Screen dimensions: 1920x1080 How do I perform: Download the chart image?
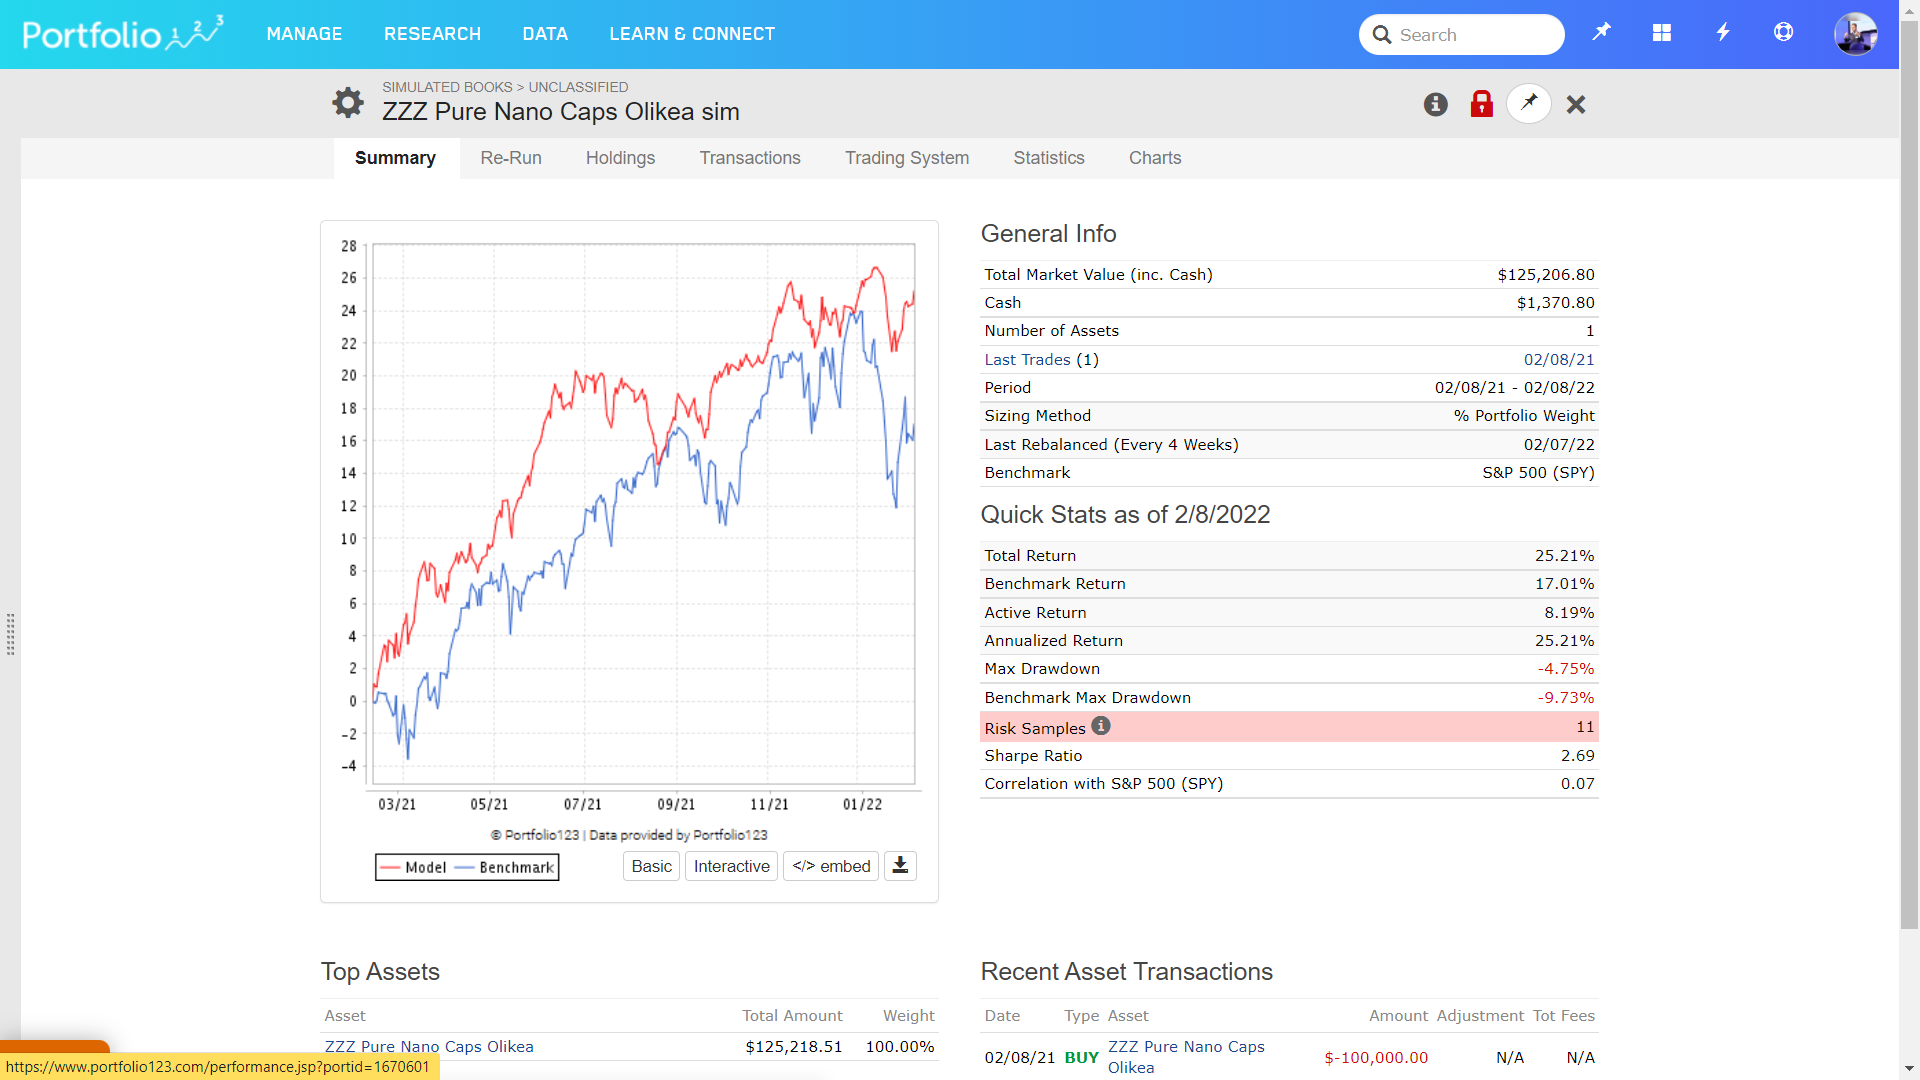(x=900, y=866)
